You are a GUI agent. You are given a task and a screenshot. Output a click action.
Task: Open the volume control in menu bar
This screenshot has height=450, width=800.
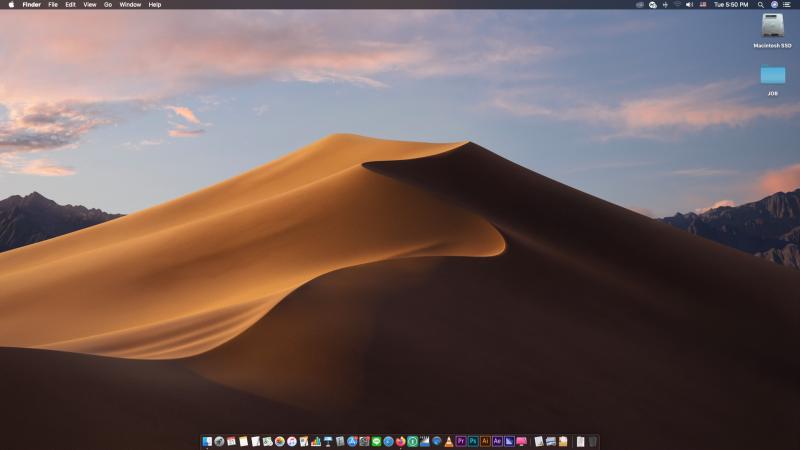coord(689,5)
